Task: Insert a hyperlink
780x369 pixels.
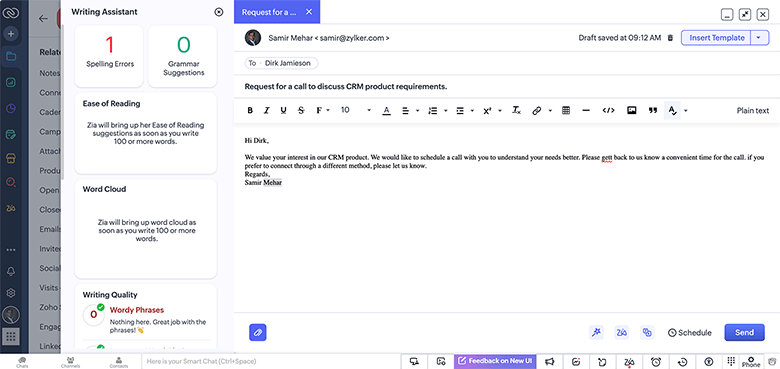Action: 537,110
